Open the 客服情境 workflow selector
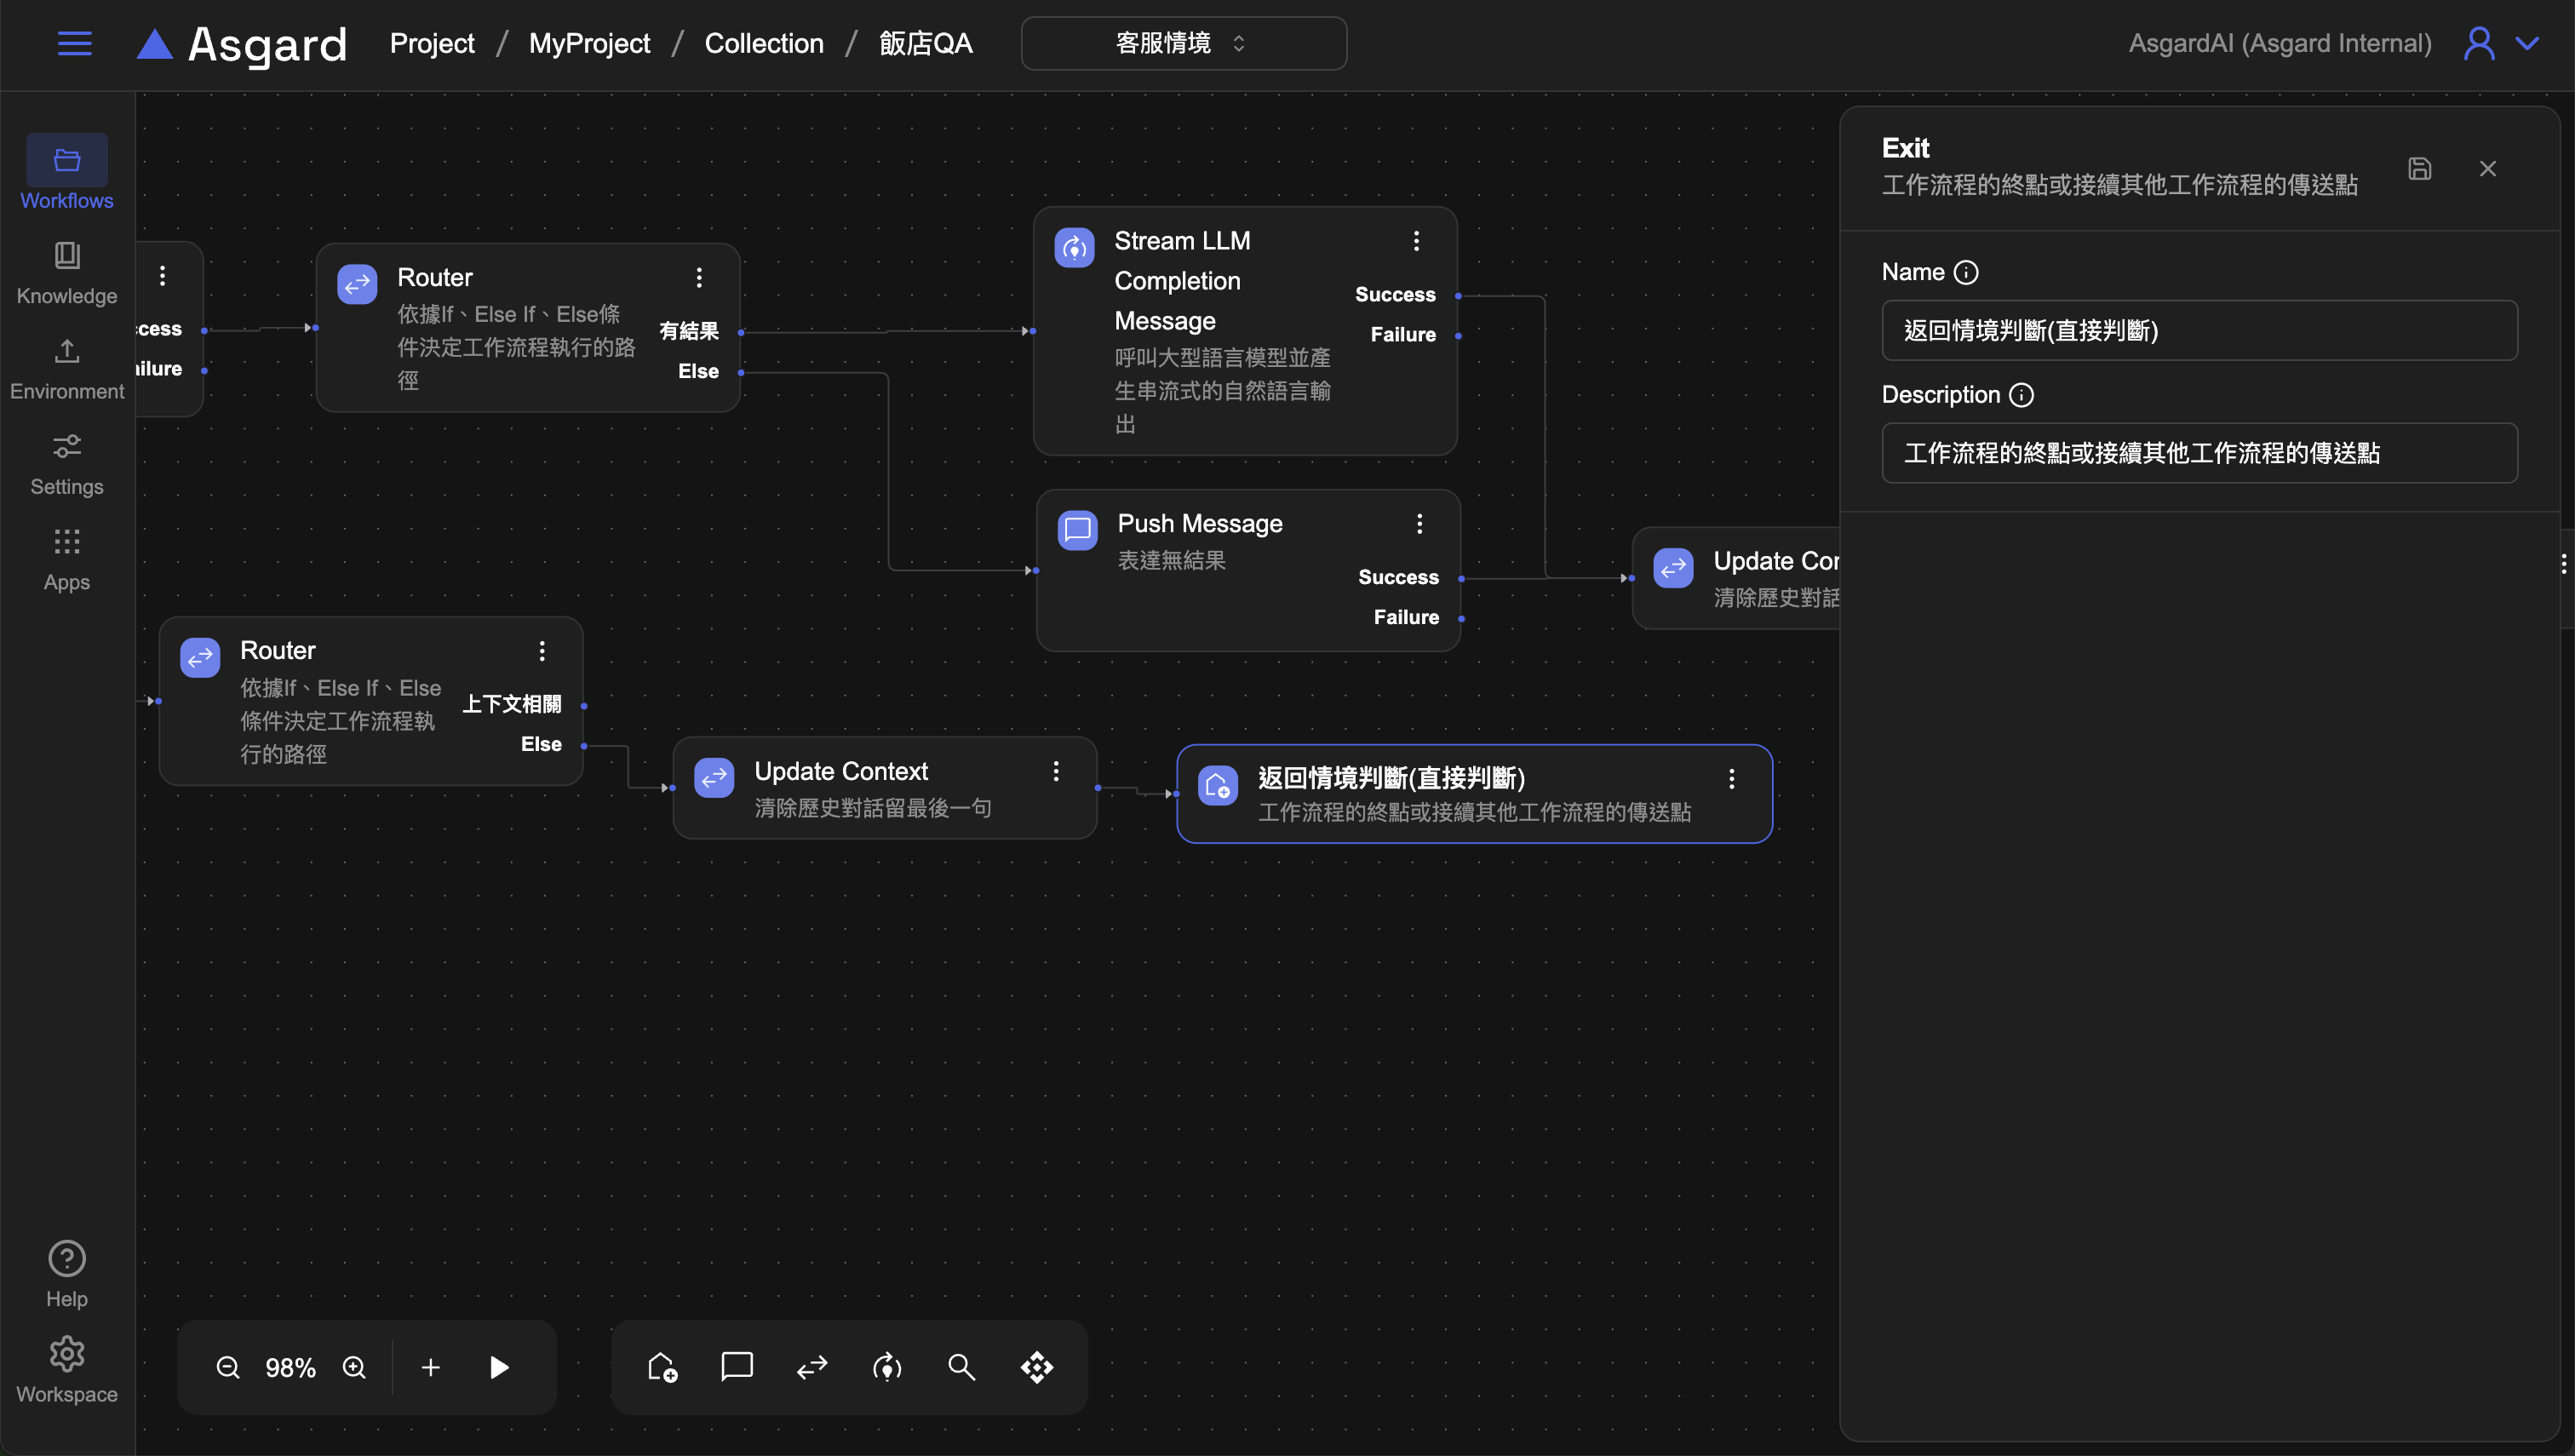Viewport: 2575px width, 1456px height. tap(1183, 43)
